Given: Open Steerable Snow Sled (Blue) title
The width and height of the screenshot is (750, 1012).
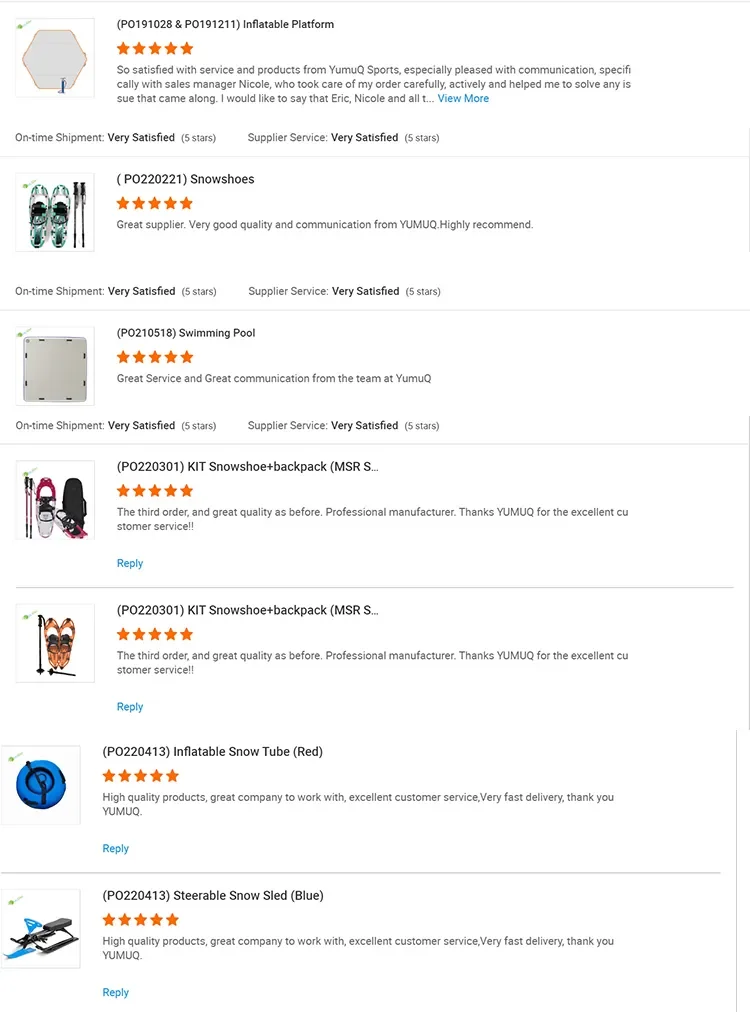Looking at the screenshot, I should click(213, 896).
